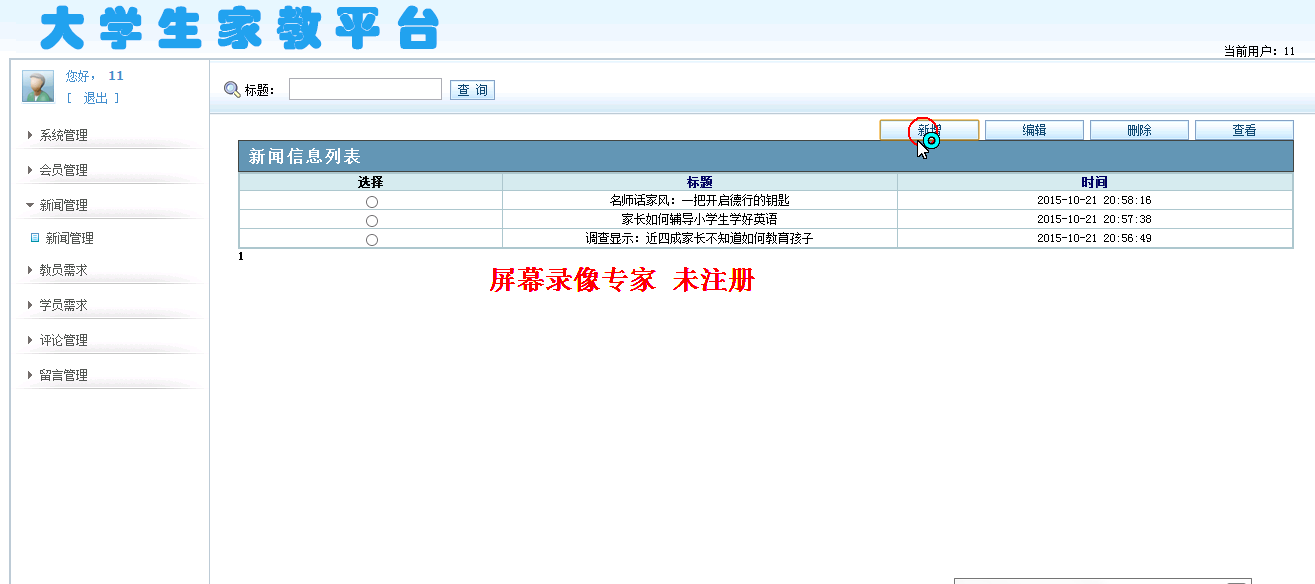
Task: Click the 退出 logout link
Action: pyautogui.click(x=95, y=98)
